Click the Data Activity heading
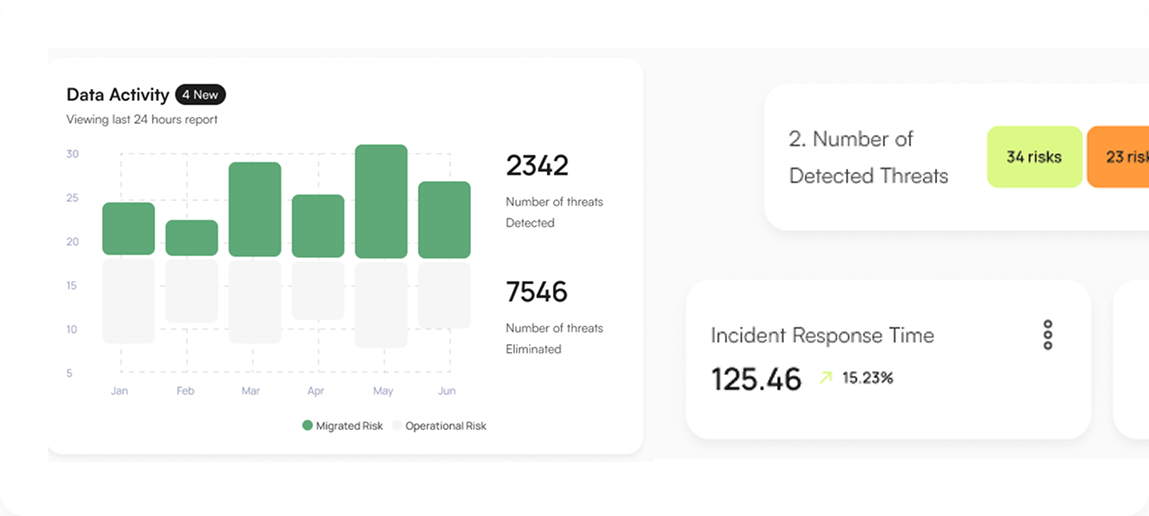 [117, 95]
